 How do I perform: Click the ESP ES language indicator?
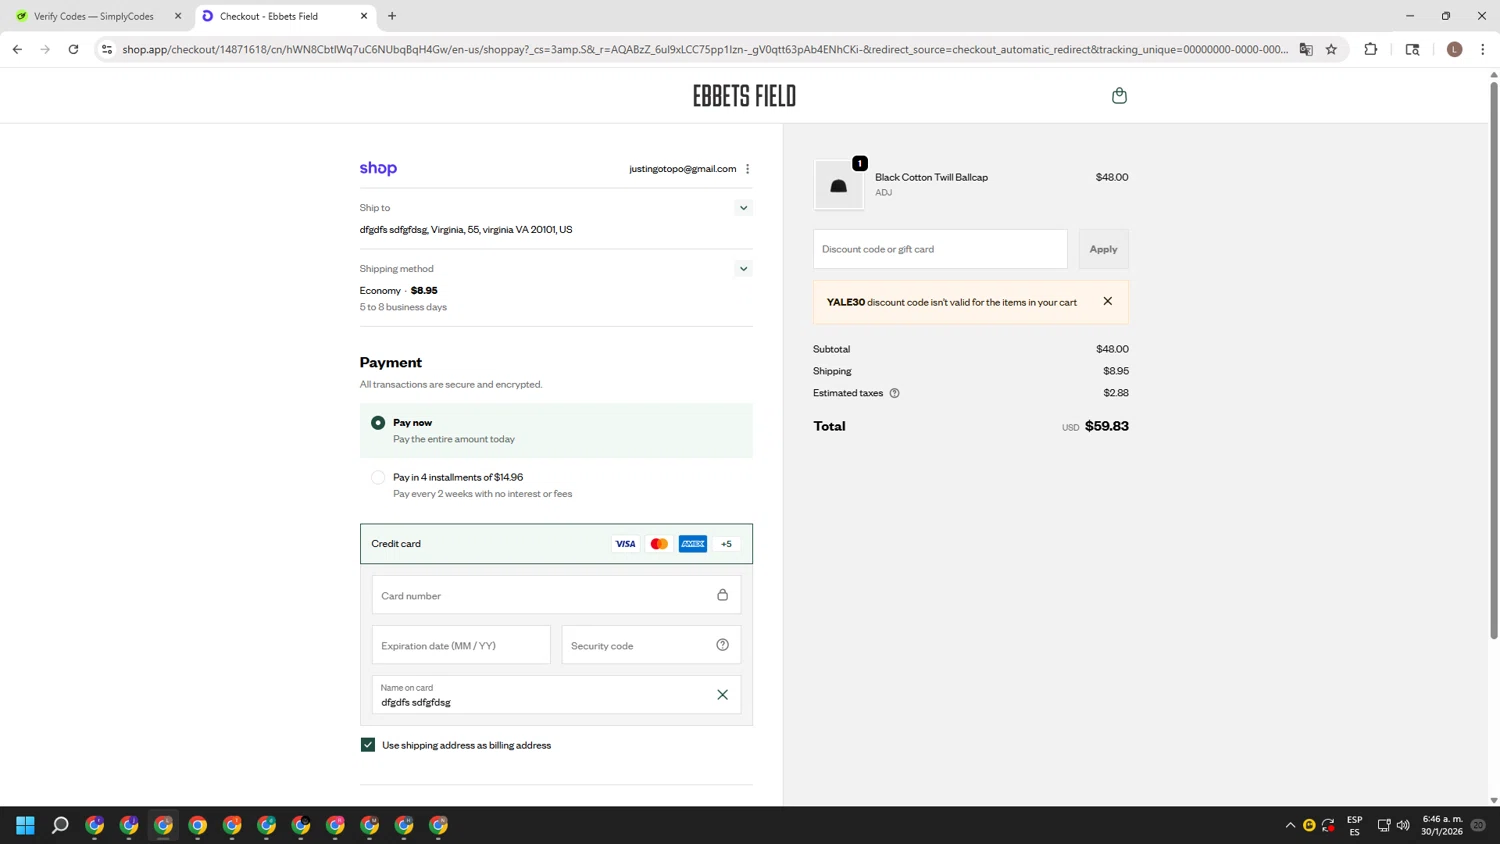point(1354,825)
